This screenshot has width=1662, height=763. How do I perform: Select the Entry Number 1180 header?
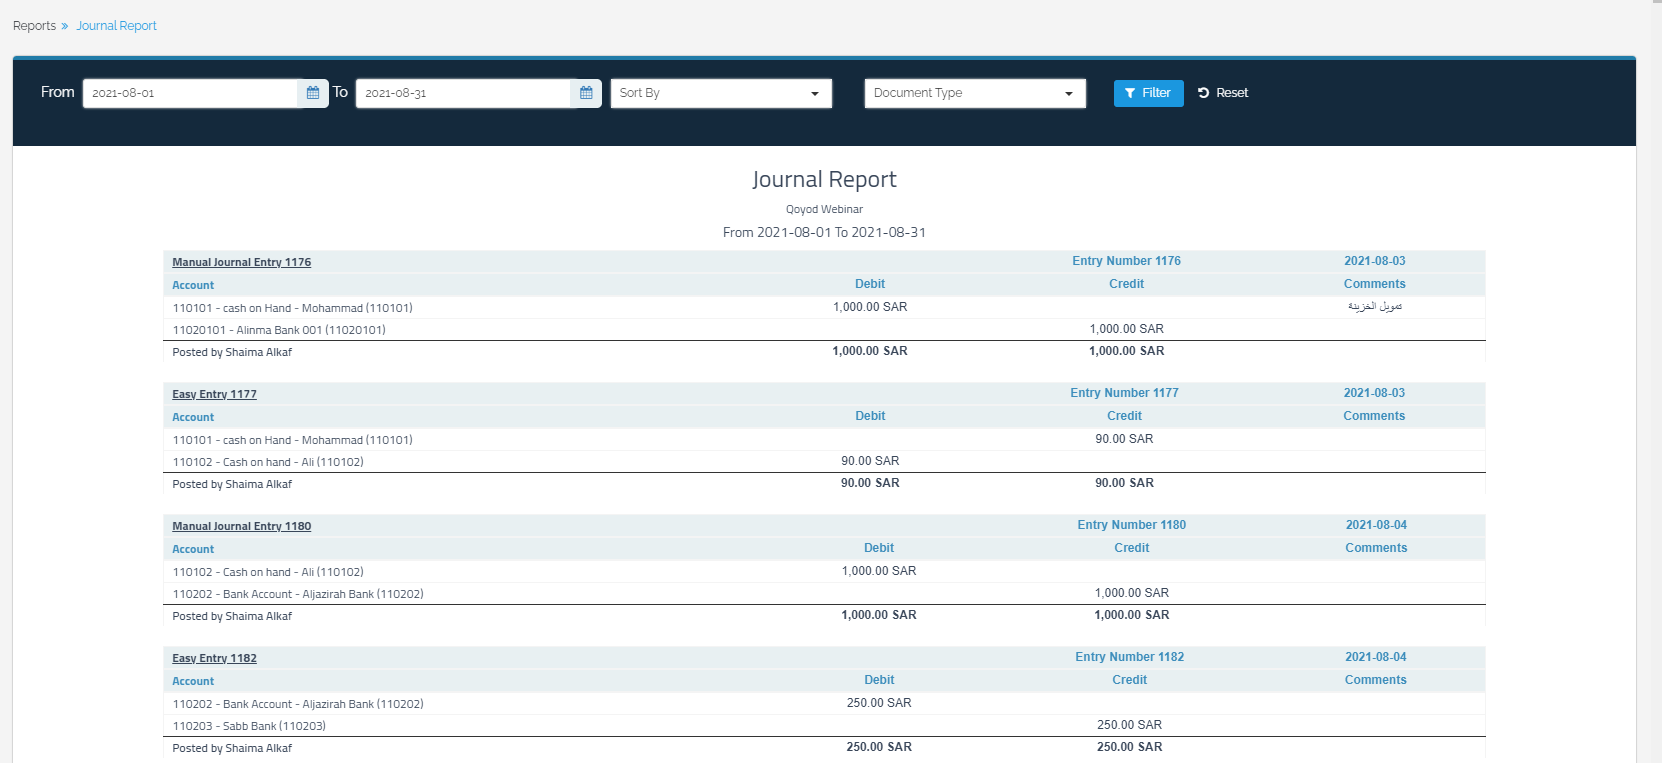[1131, 525]
